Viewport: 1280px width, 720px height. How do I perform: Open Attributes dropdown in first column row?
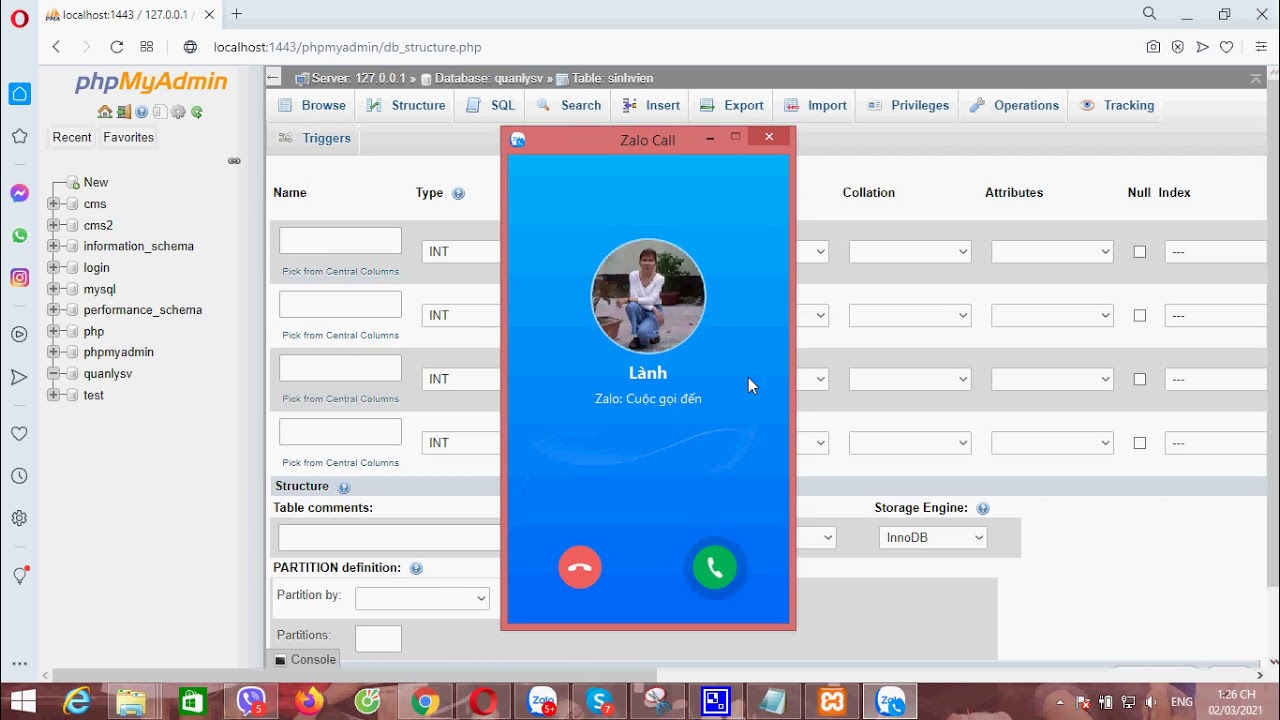(x=1052, y=252)
